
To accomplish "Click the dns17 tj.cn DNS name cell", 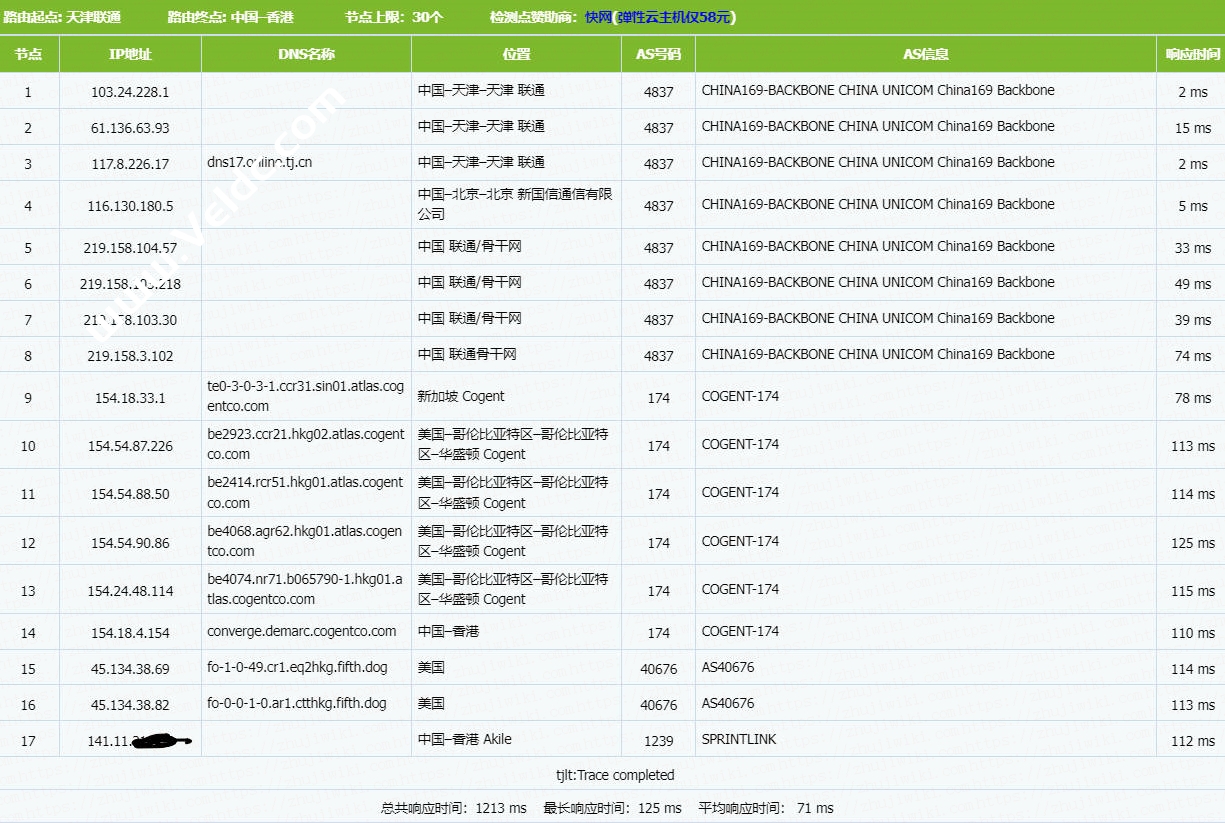I will point(260,162).
